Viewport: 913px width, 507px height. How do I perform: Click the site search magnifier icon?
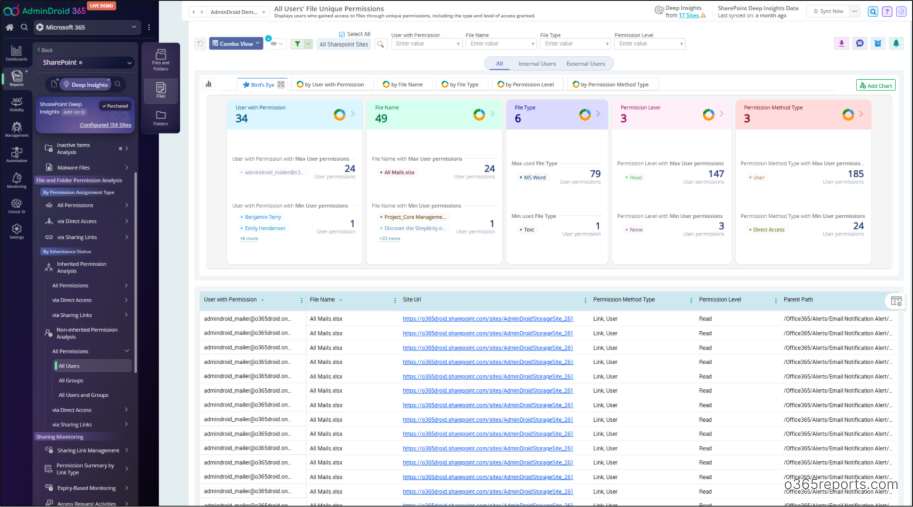(380, 44)
